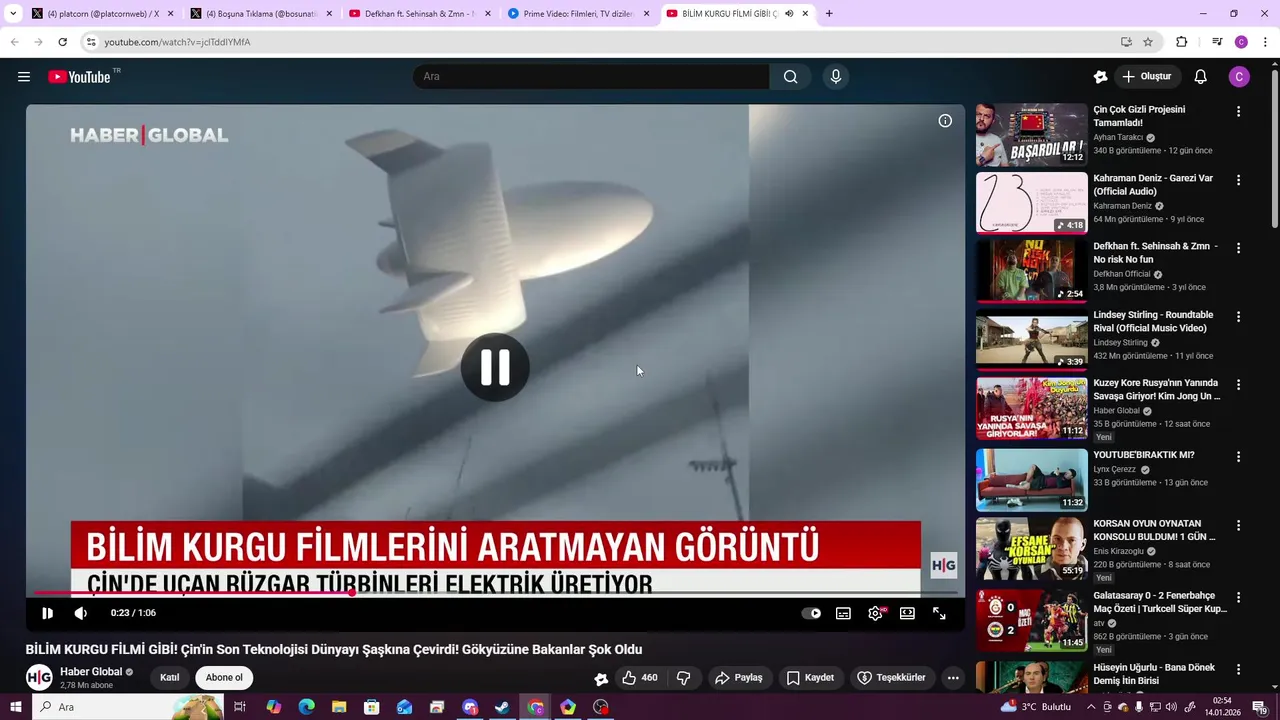This screenshot has width=1280, height=720.
Task: Open the Galatasaray 0 - 2 Fenerbahçe video title
Action: (x=1160, y=602)
